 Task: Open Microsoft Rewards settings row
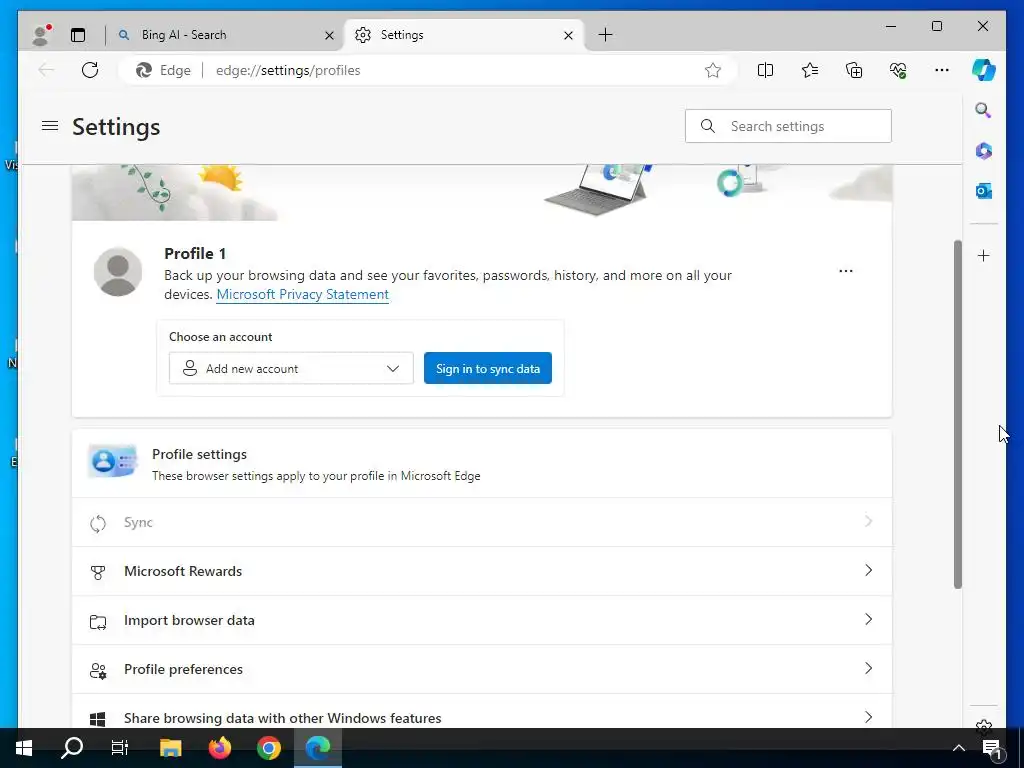click(x=482, y=571)
